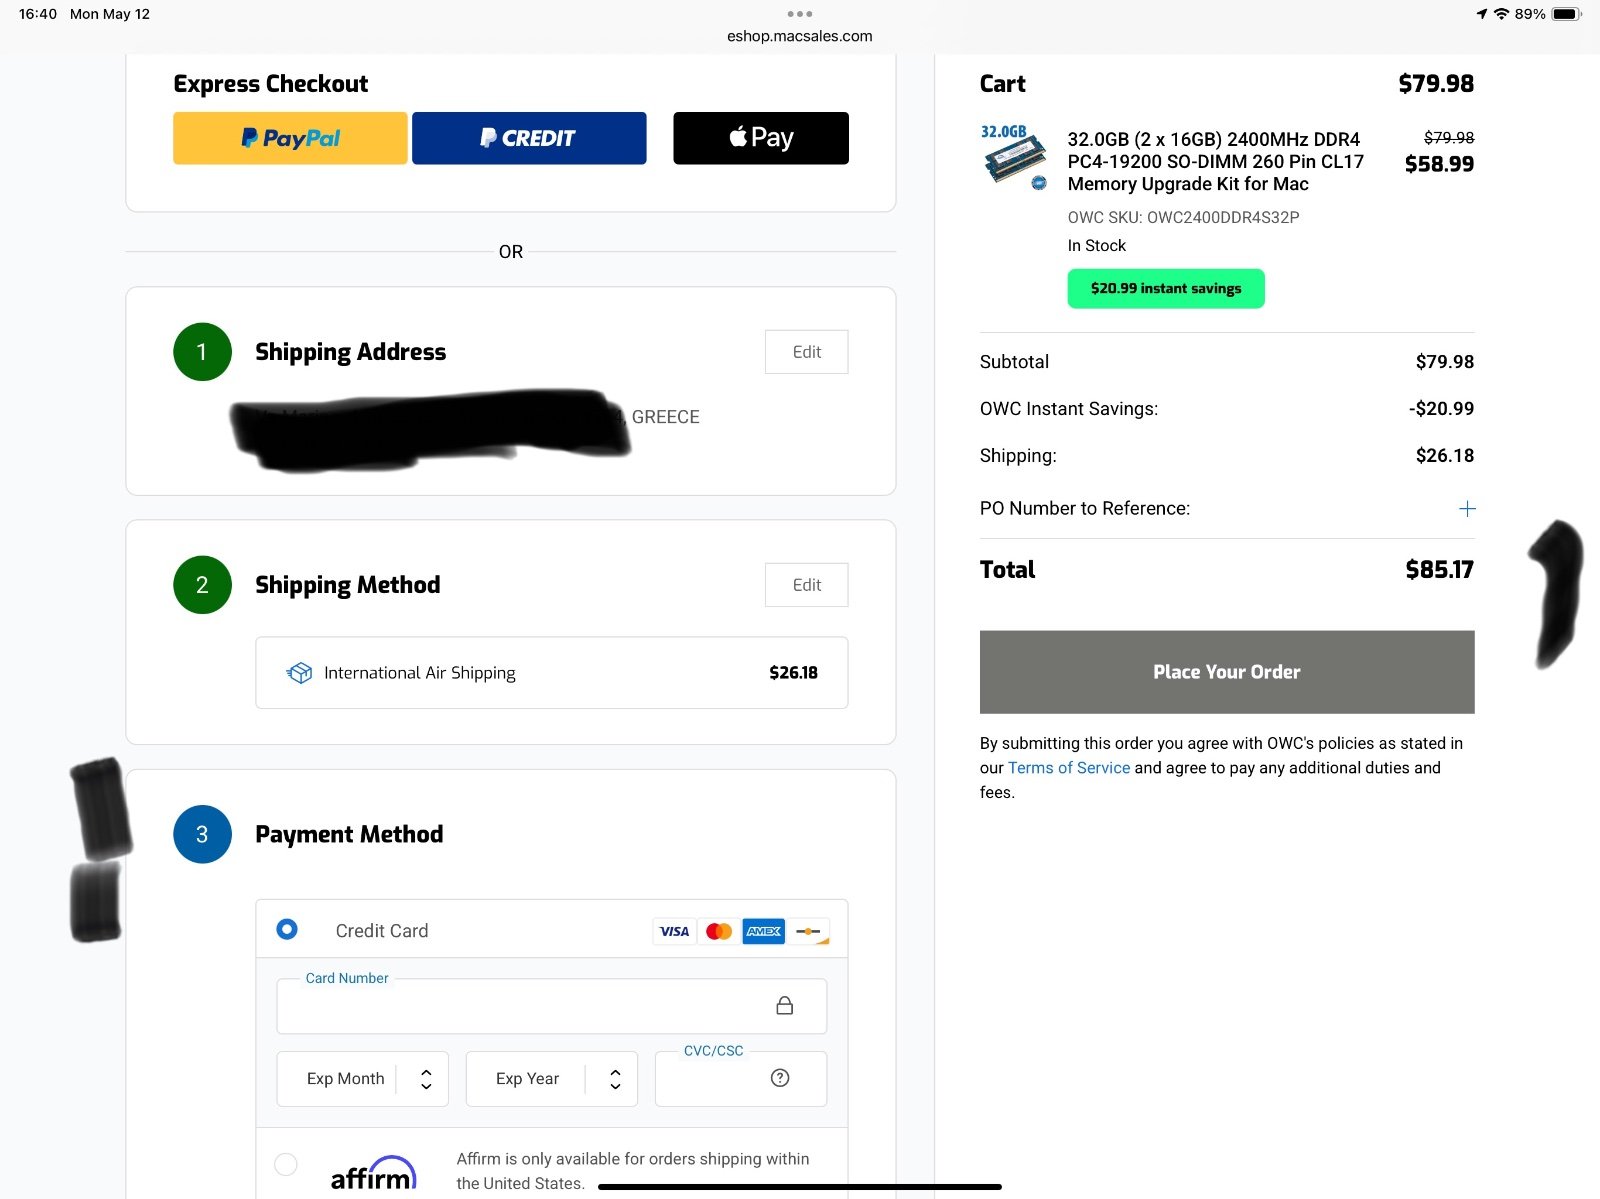Edit the Shipping Method
Viewport: 1600px width, 1199px height.
806,585
